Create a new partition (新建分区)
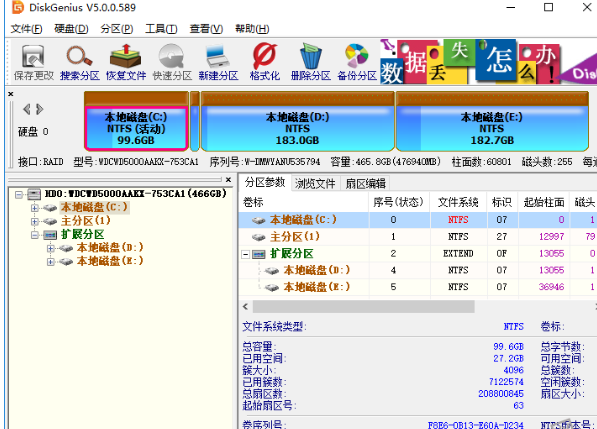The width and height of the screenshot is (597, 429). (x=218, y=62)
